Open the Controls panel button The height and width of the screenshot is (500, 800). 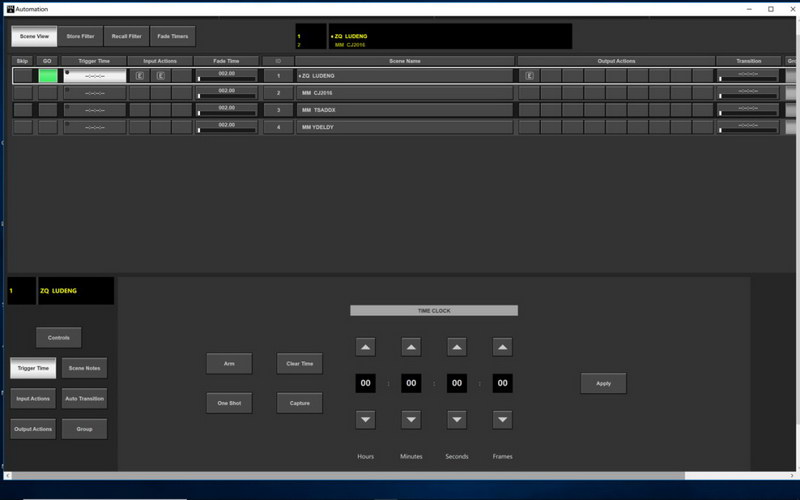(59, 338)
